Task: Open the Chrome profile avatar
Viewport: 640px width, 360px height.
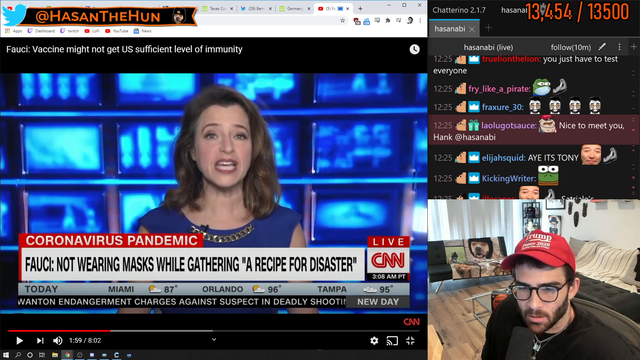Action: [410, 20]
